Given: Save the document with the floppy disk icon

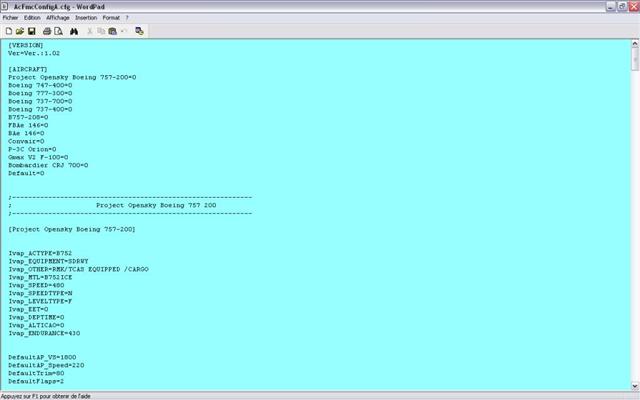Looking at the screenshot, I should 31,31.
